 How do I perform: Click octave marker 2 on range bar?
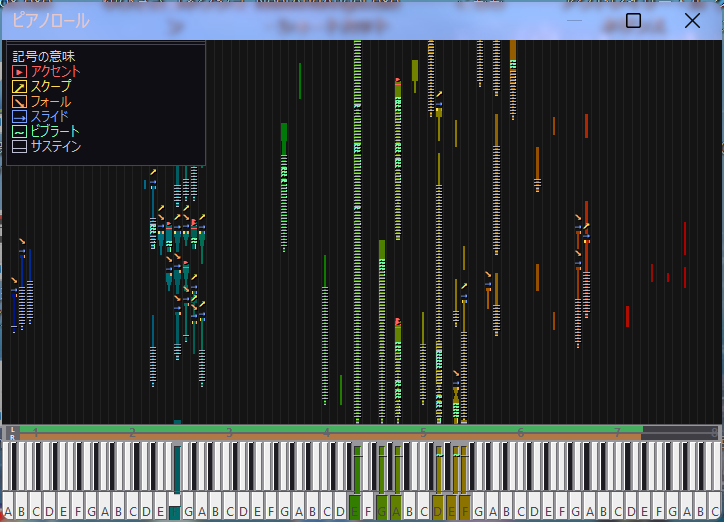click(133, 432)
